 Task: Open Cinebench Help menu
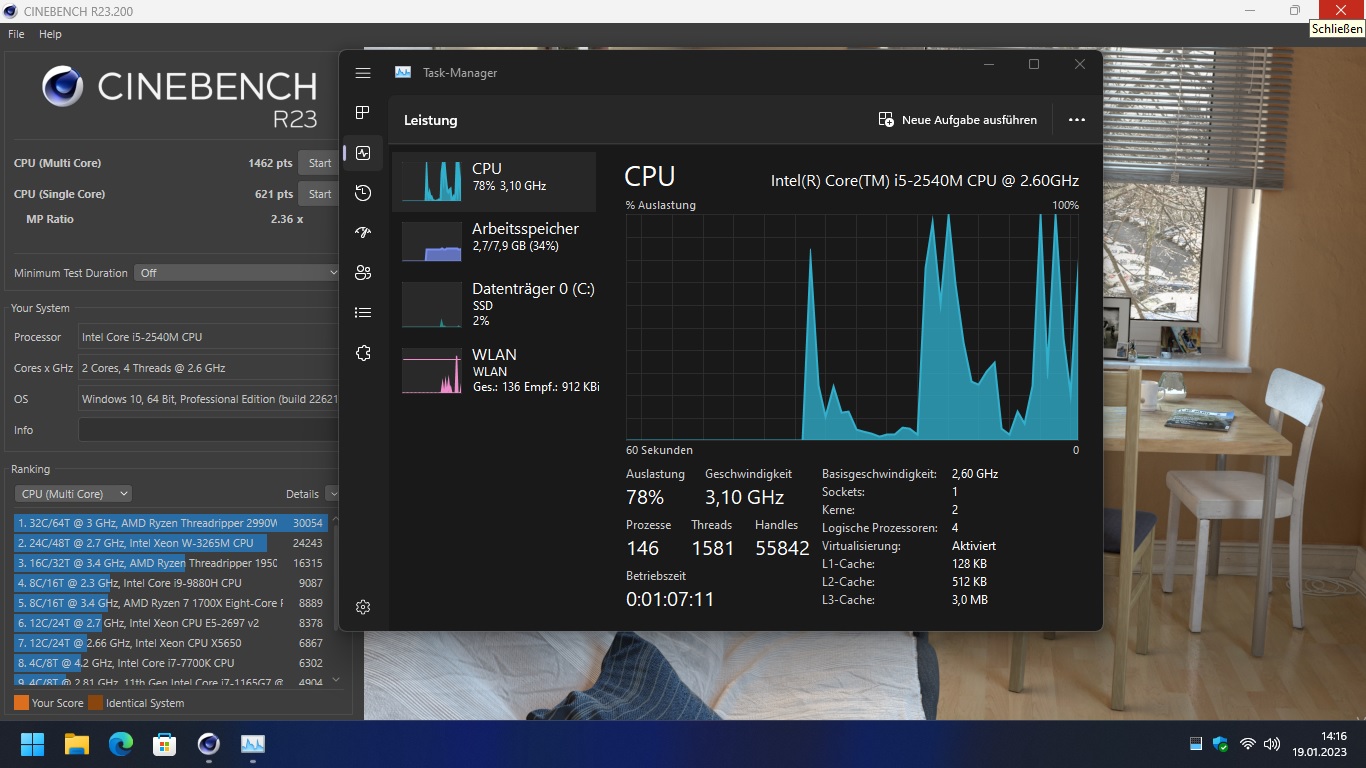click(50, 34)
